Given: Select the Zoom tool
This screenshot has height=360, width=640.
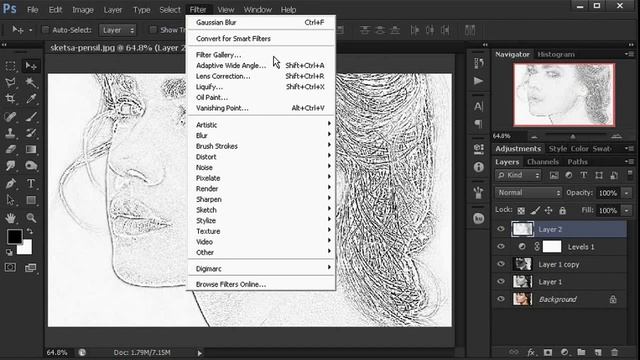Looking at the screenshot, I should tap(31, 218).
